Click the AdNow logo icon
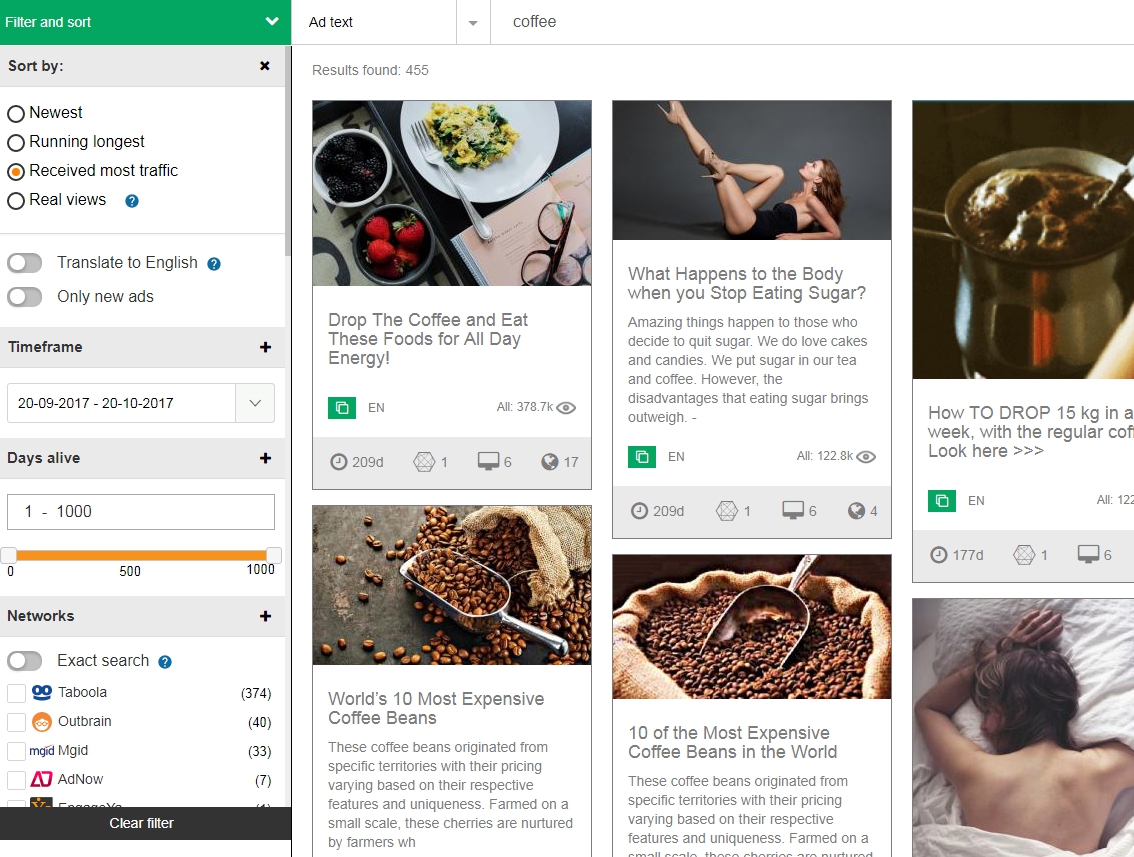 pos(42,780)
